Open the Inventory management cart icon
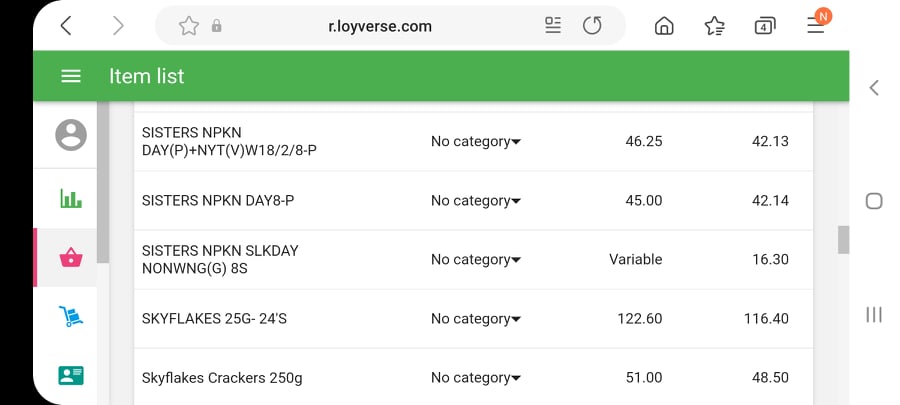The height and width of the screenshot is (405, 900). [70, 317]
